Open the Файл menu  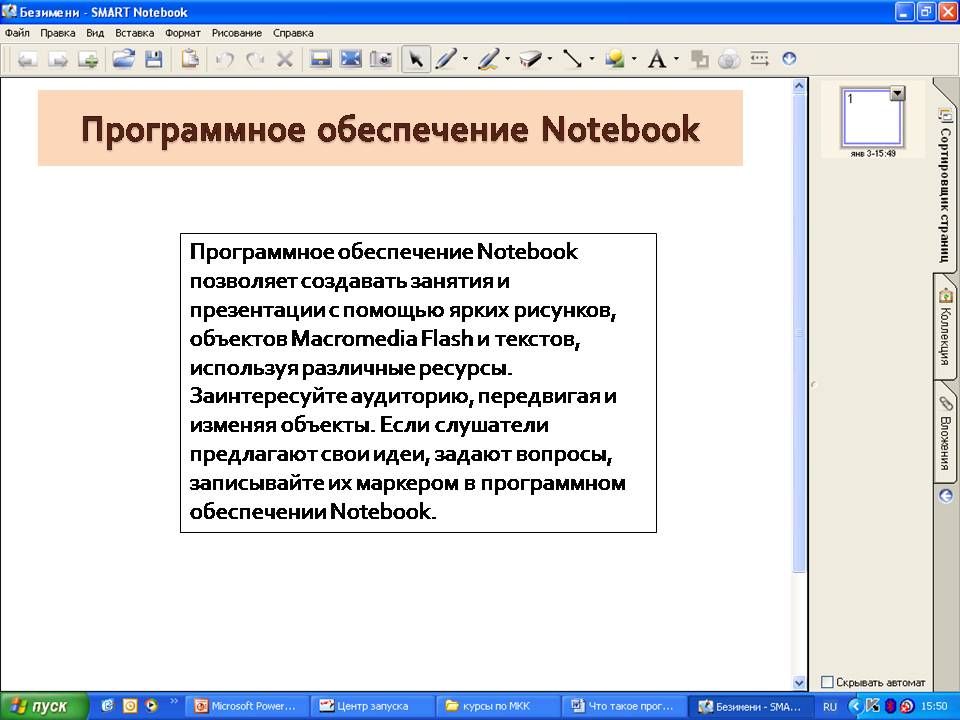17,33
